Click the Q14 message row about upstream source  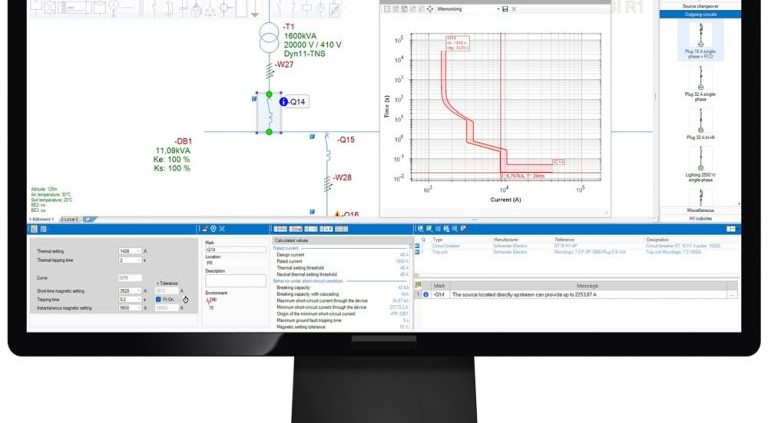576,295
